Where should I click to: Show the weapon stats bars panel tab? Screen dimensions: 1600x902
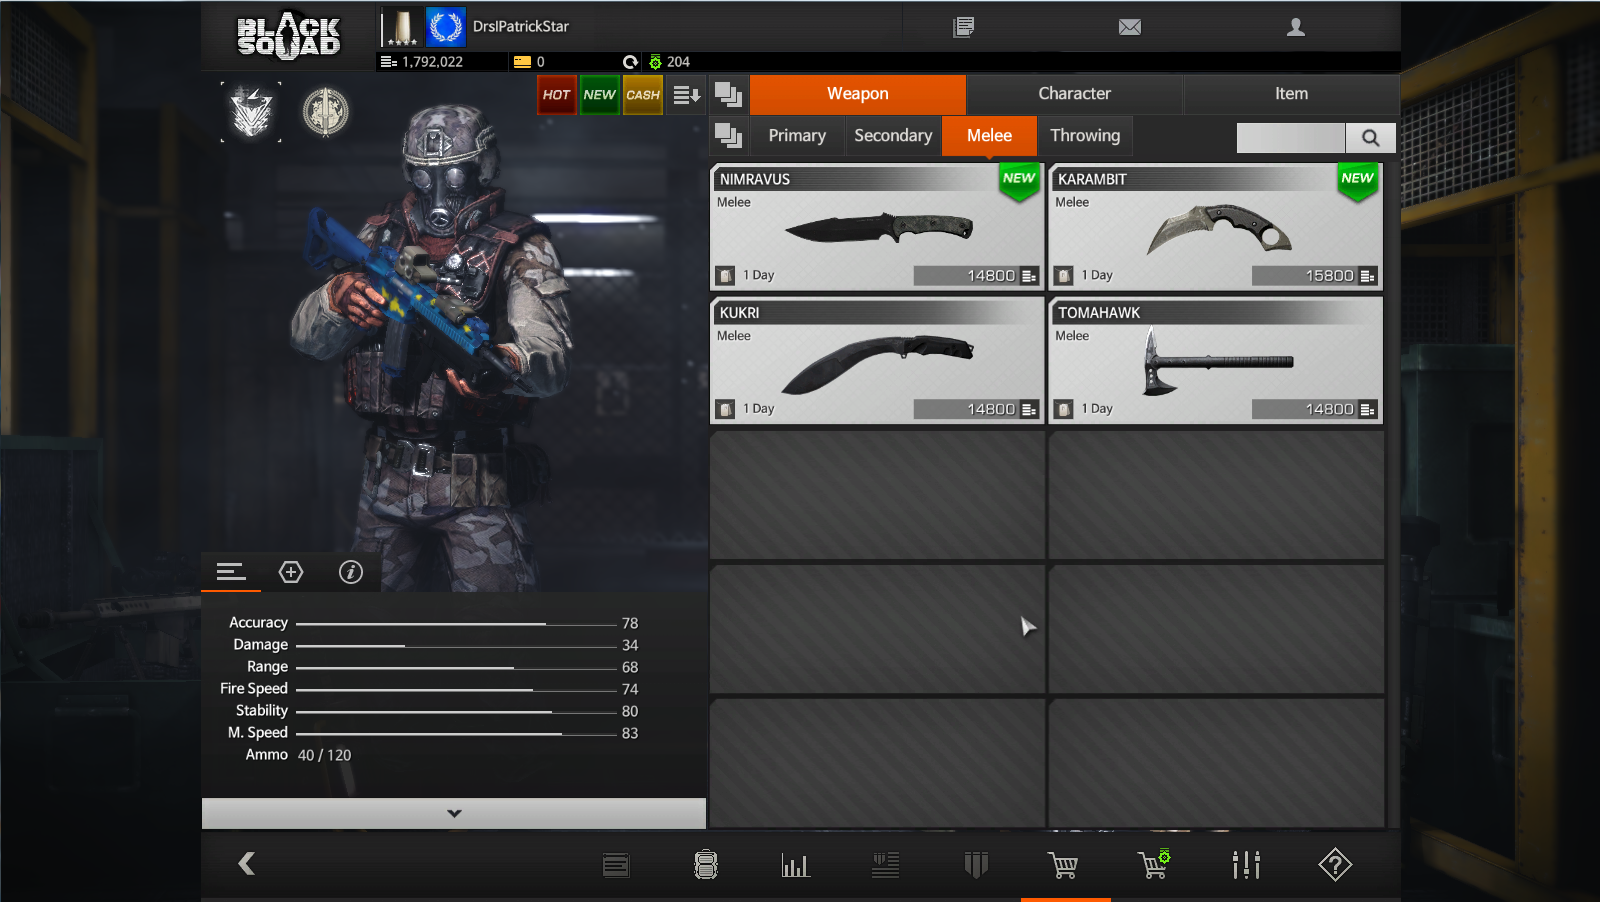pyautogui.click(x=231, y=572)
